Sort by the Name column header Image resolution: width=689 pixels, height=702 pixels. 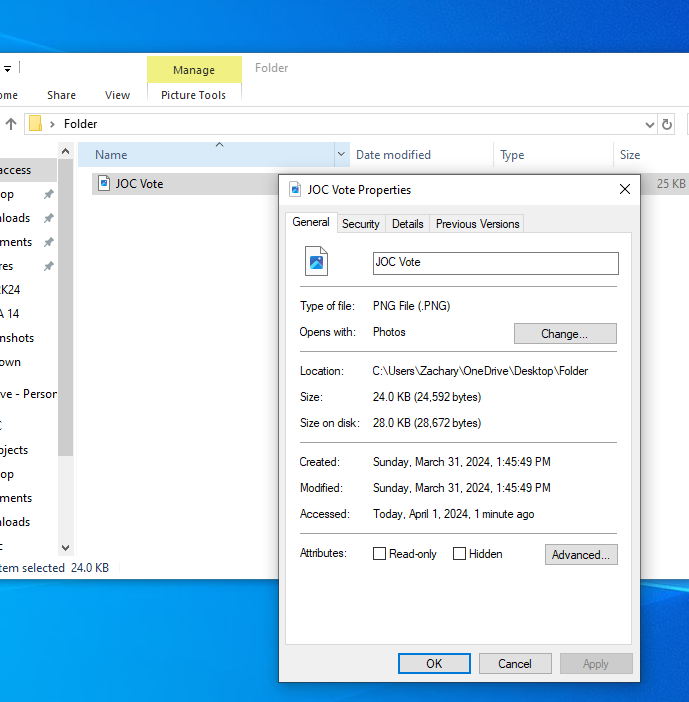click(x=206, y=154)
